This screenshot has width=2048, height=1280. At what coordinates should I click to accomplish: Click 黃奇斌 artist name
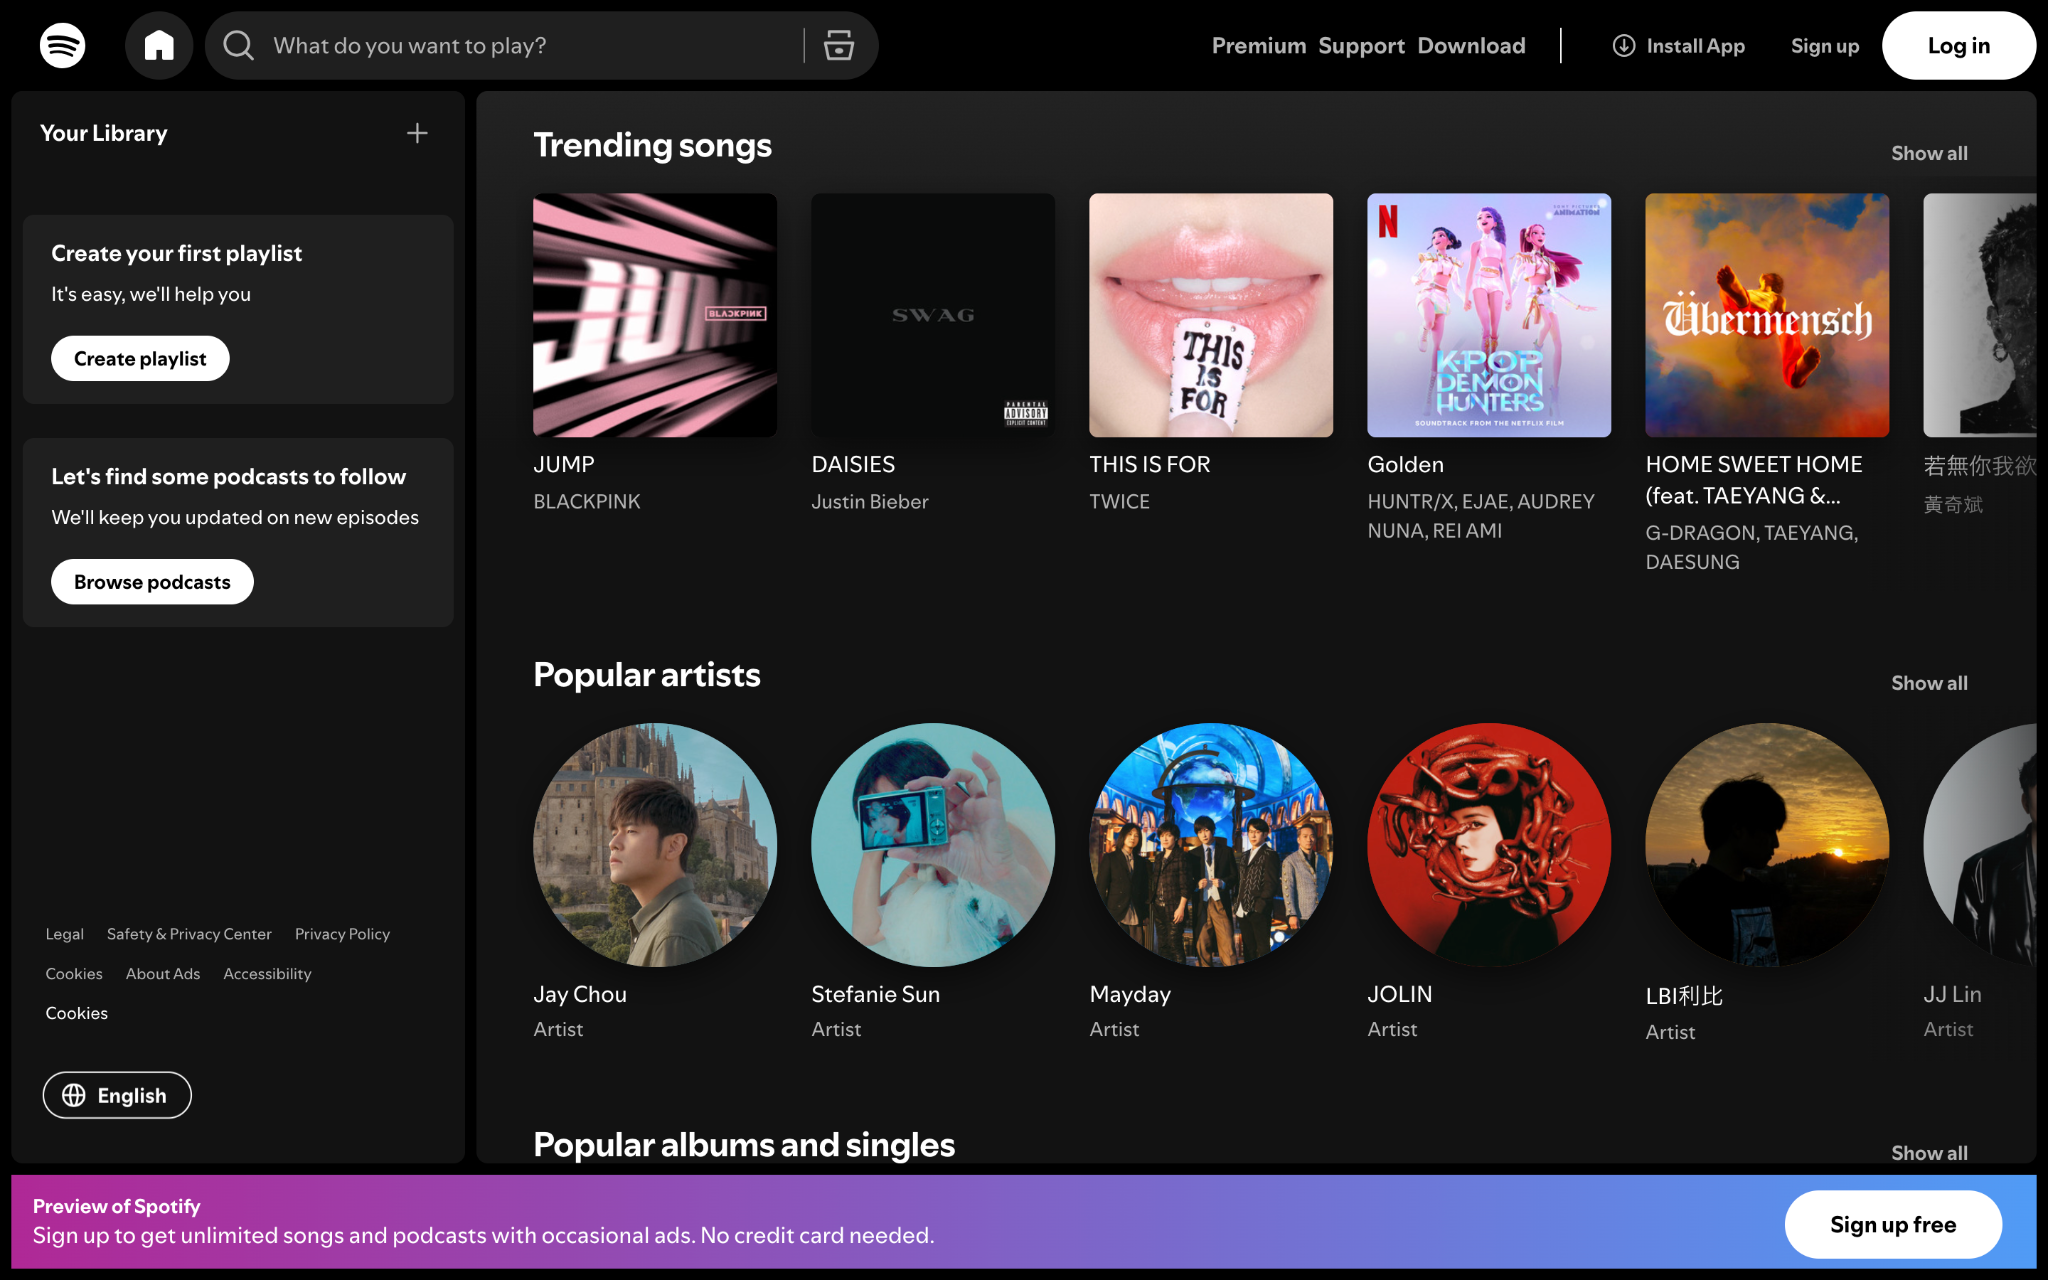click(x=1952, y=504)
